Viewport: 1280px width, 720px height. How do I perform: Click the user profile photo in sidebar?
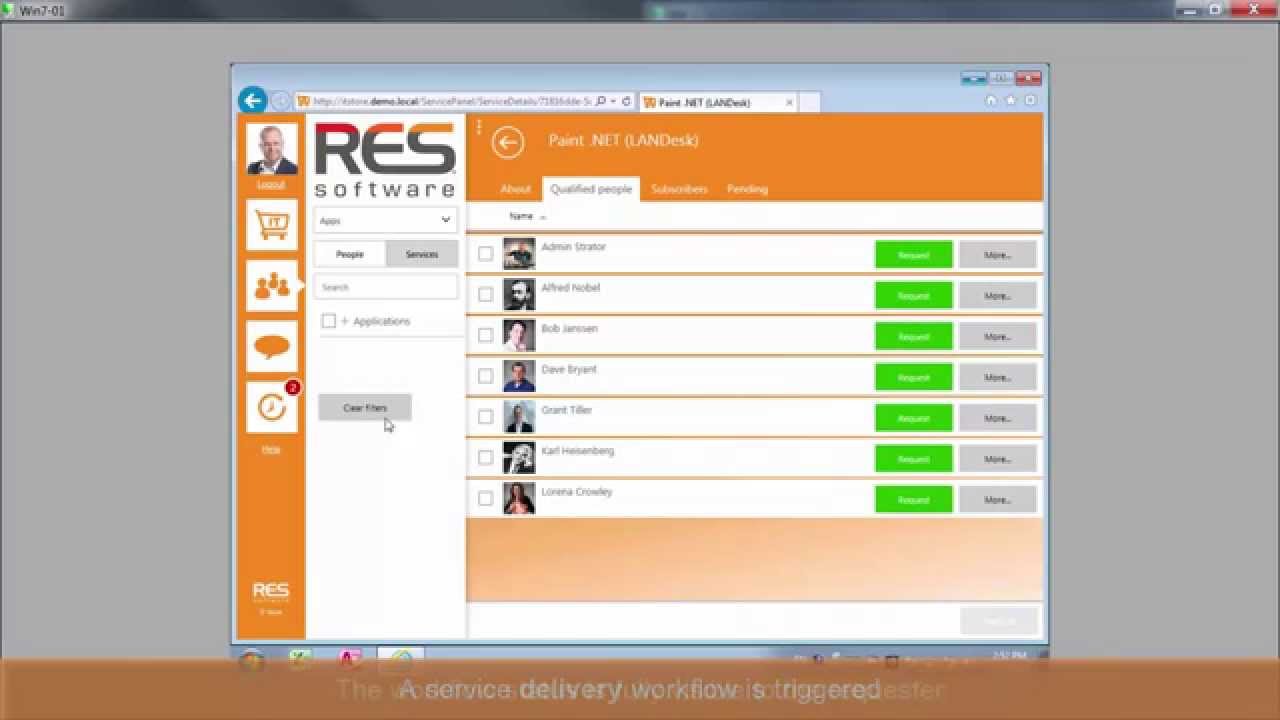[272, 150]
